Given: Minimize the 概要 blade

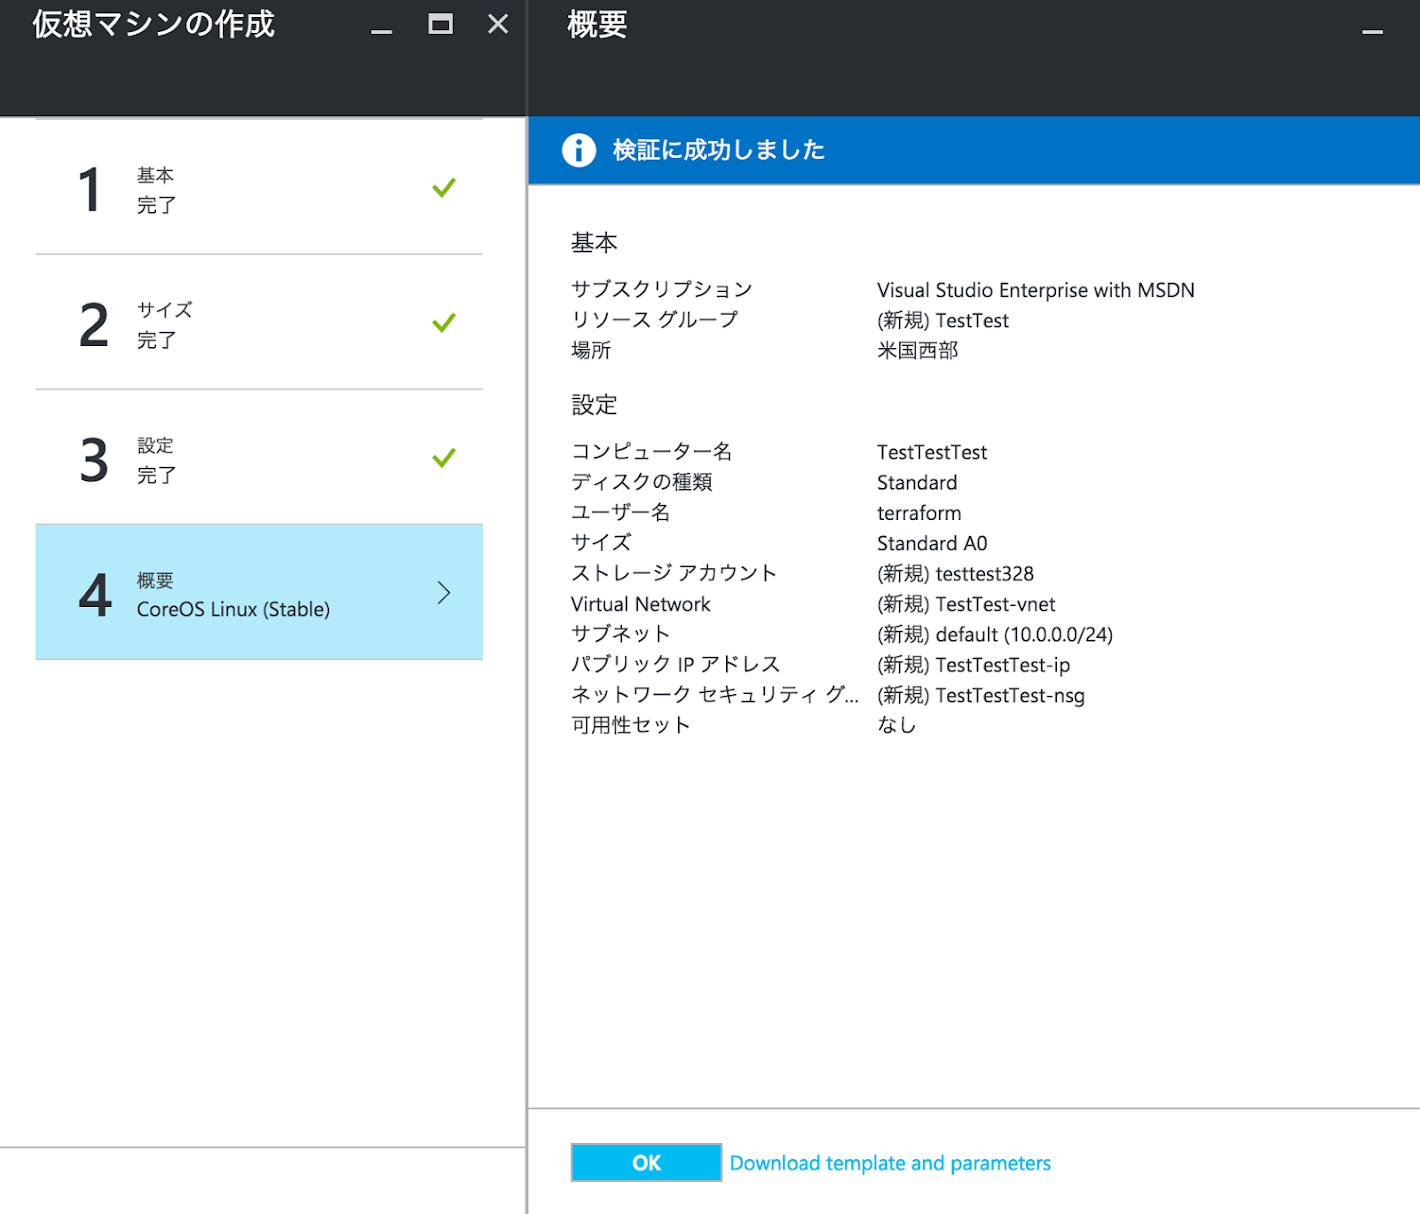Looking at the screenshot, I should pos(1372,29).
